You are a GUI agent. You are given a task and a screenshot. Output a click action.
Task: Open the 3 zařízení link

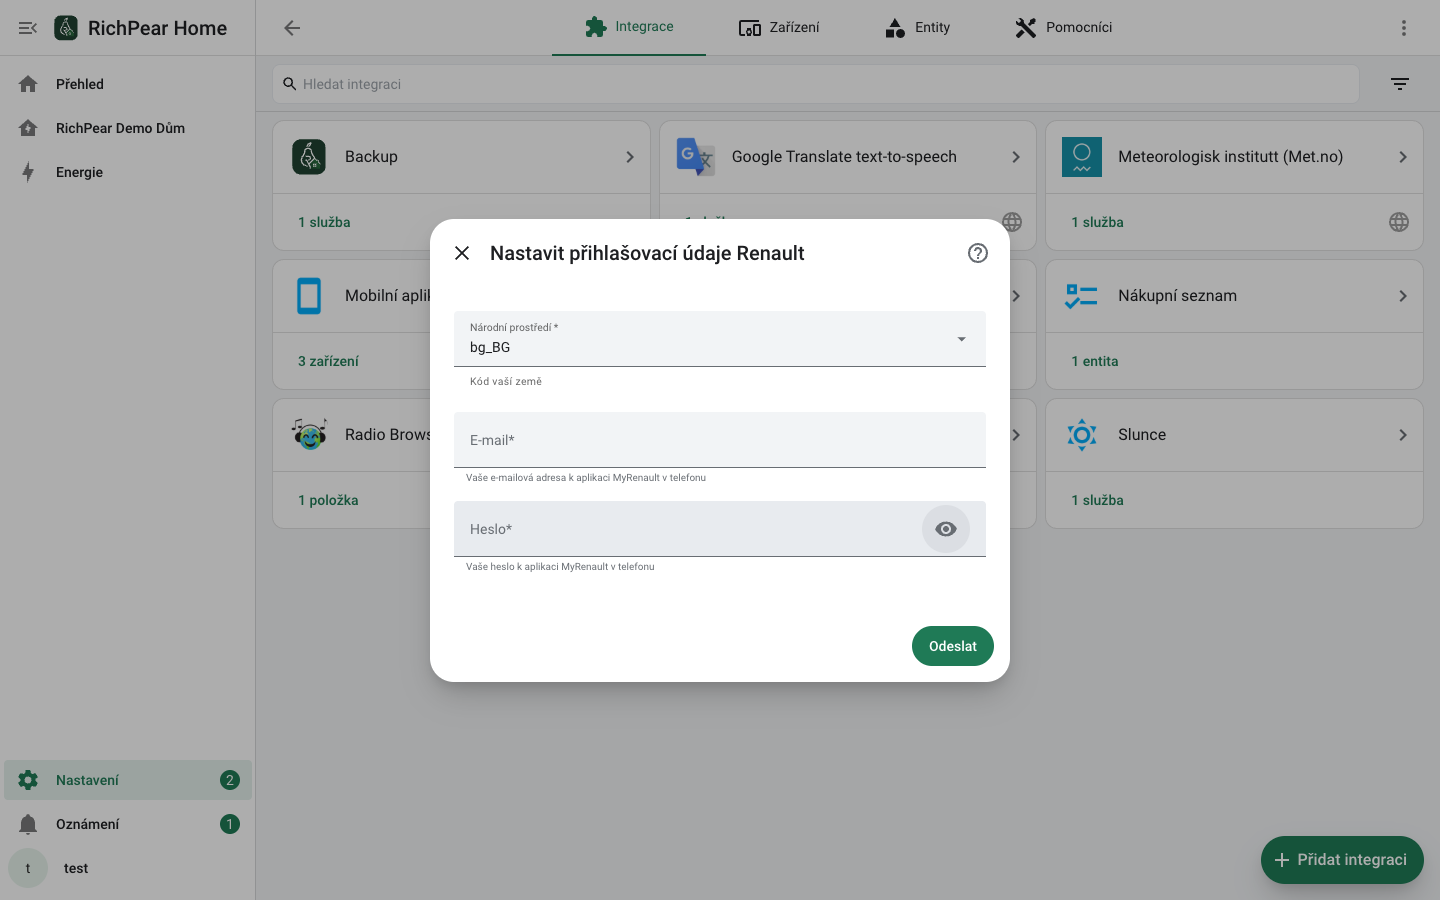coord(328,361)
